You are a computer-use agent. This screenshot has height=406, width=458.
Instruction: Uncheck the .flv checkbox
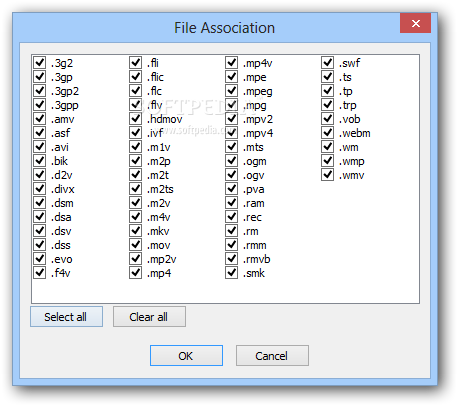(x=136, y=105)
